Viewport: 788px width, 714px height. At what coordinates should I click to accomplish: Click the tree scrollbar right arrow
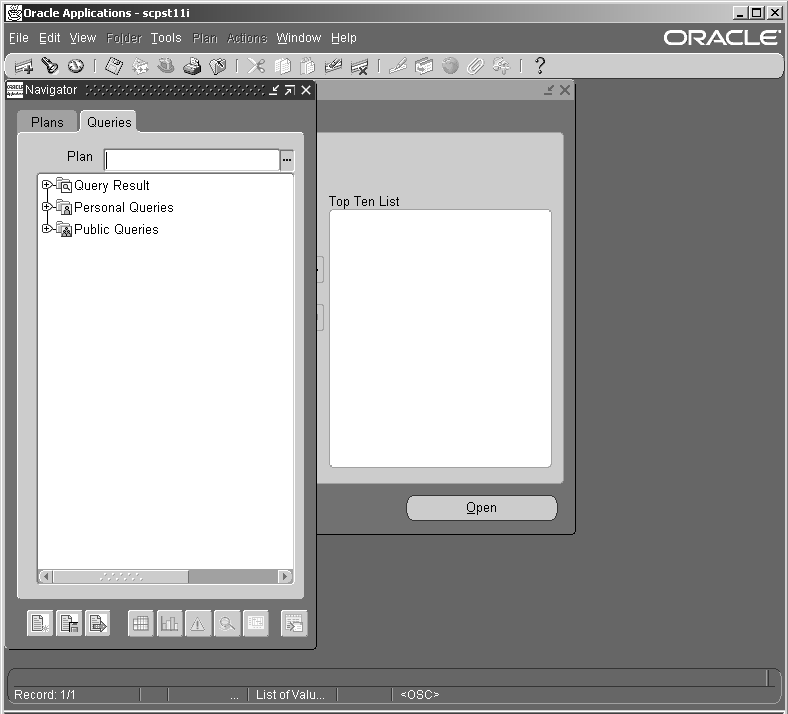(285, 576)
